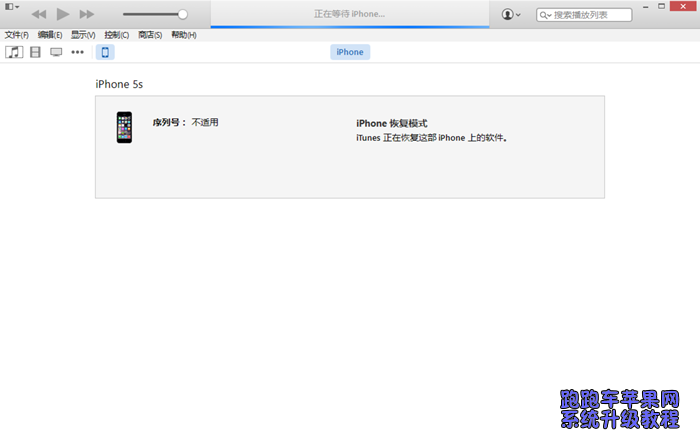Open the 显示(V) menu
Image resolution: width=700 pixels, height=444 pixels.
[83, 35]
